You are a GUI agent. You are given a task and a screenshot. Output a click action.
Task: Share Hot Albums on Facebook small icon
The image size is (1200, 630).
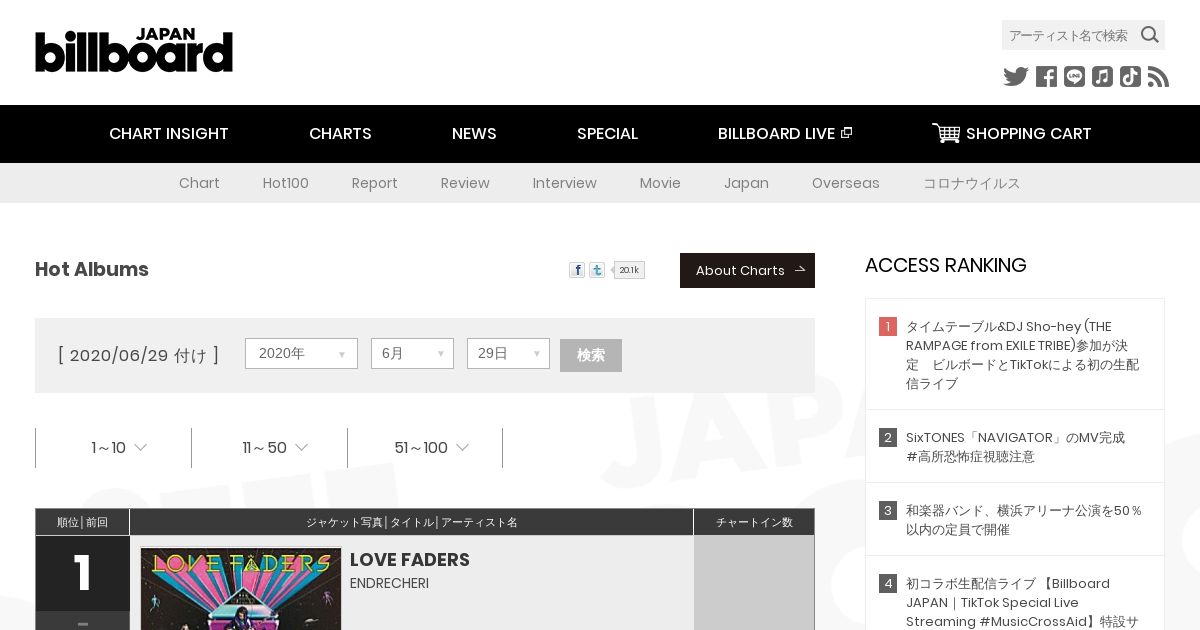pyautogui.click(x=577, y=270)
